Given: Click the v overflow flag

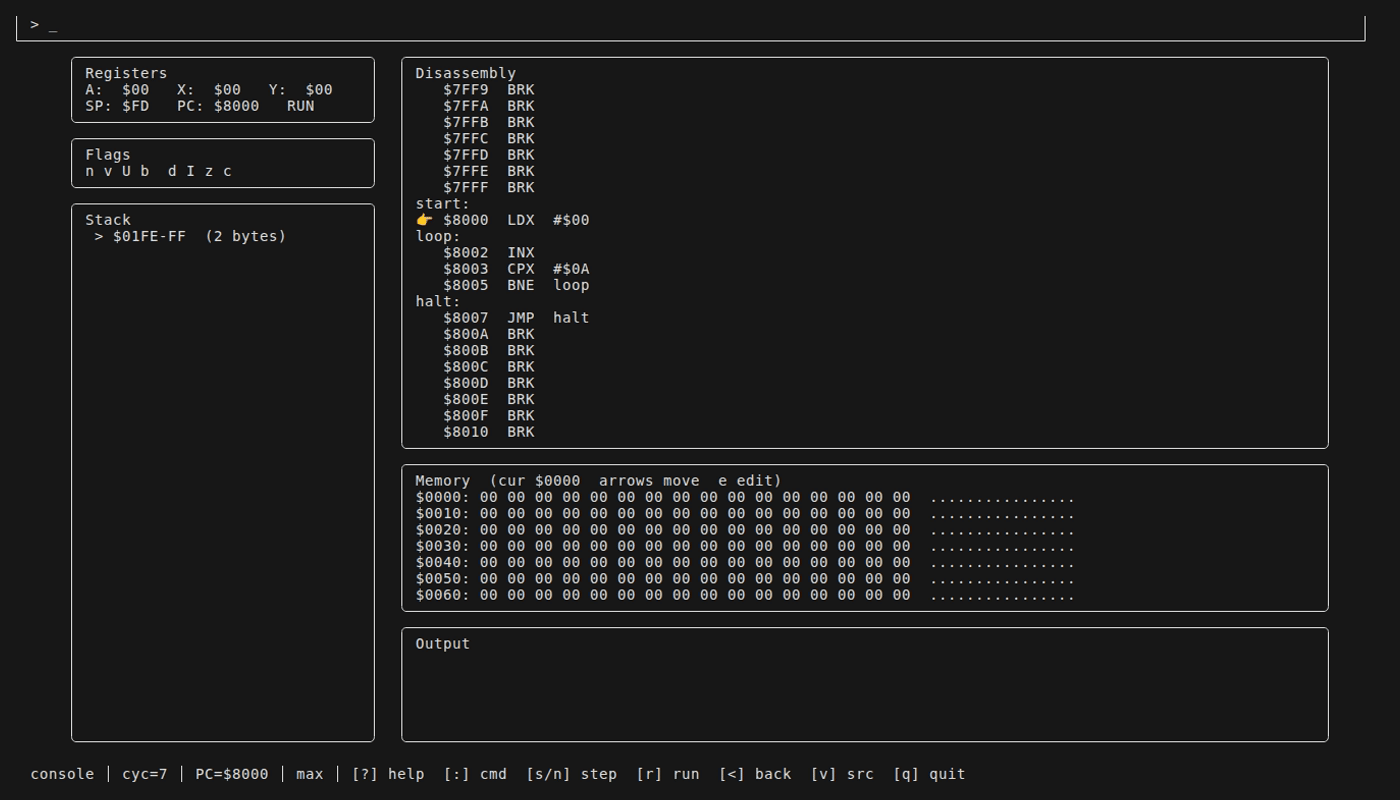Looking at the screenshot, I should pyautogui.click(x=108, y=171).
